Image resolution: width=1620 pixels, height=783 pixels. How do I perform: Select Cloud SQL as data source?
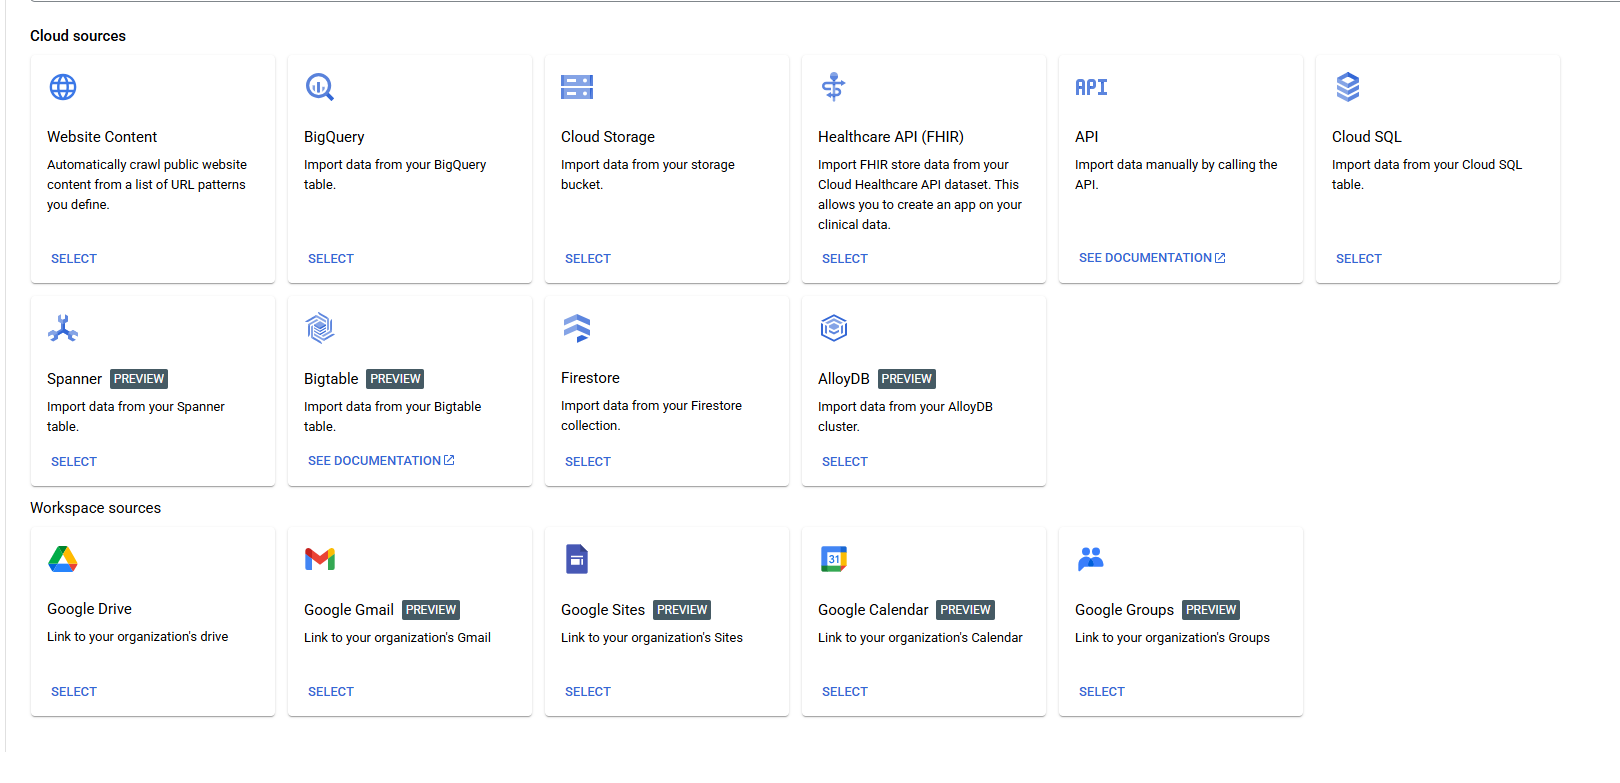(1359, 259)
